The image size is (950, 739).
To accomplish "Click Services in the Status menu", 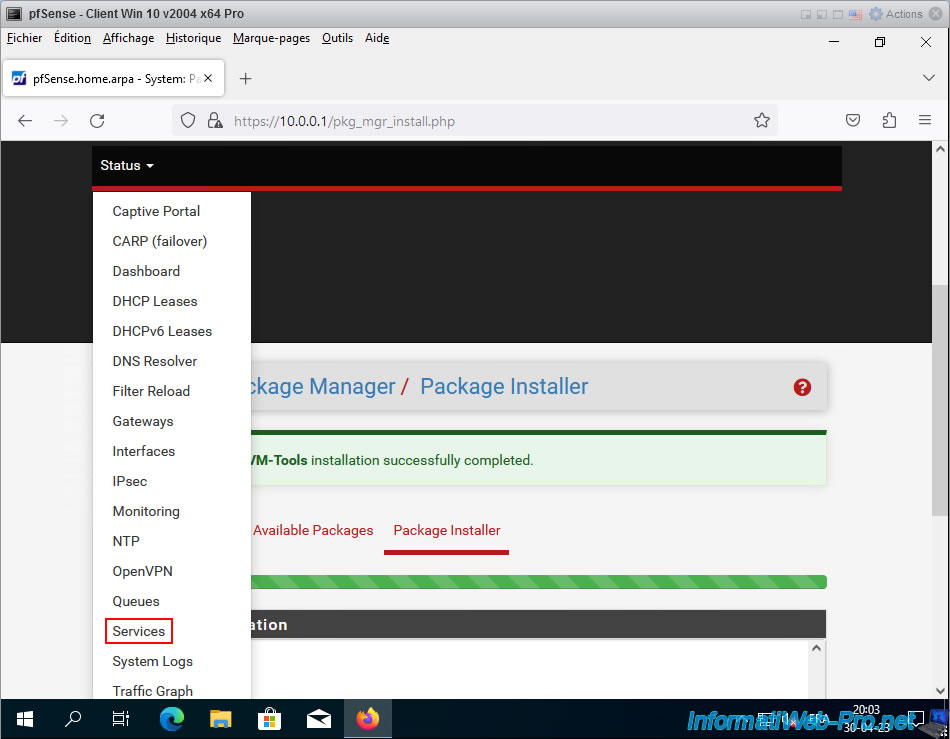I will 139,631.
